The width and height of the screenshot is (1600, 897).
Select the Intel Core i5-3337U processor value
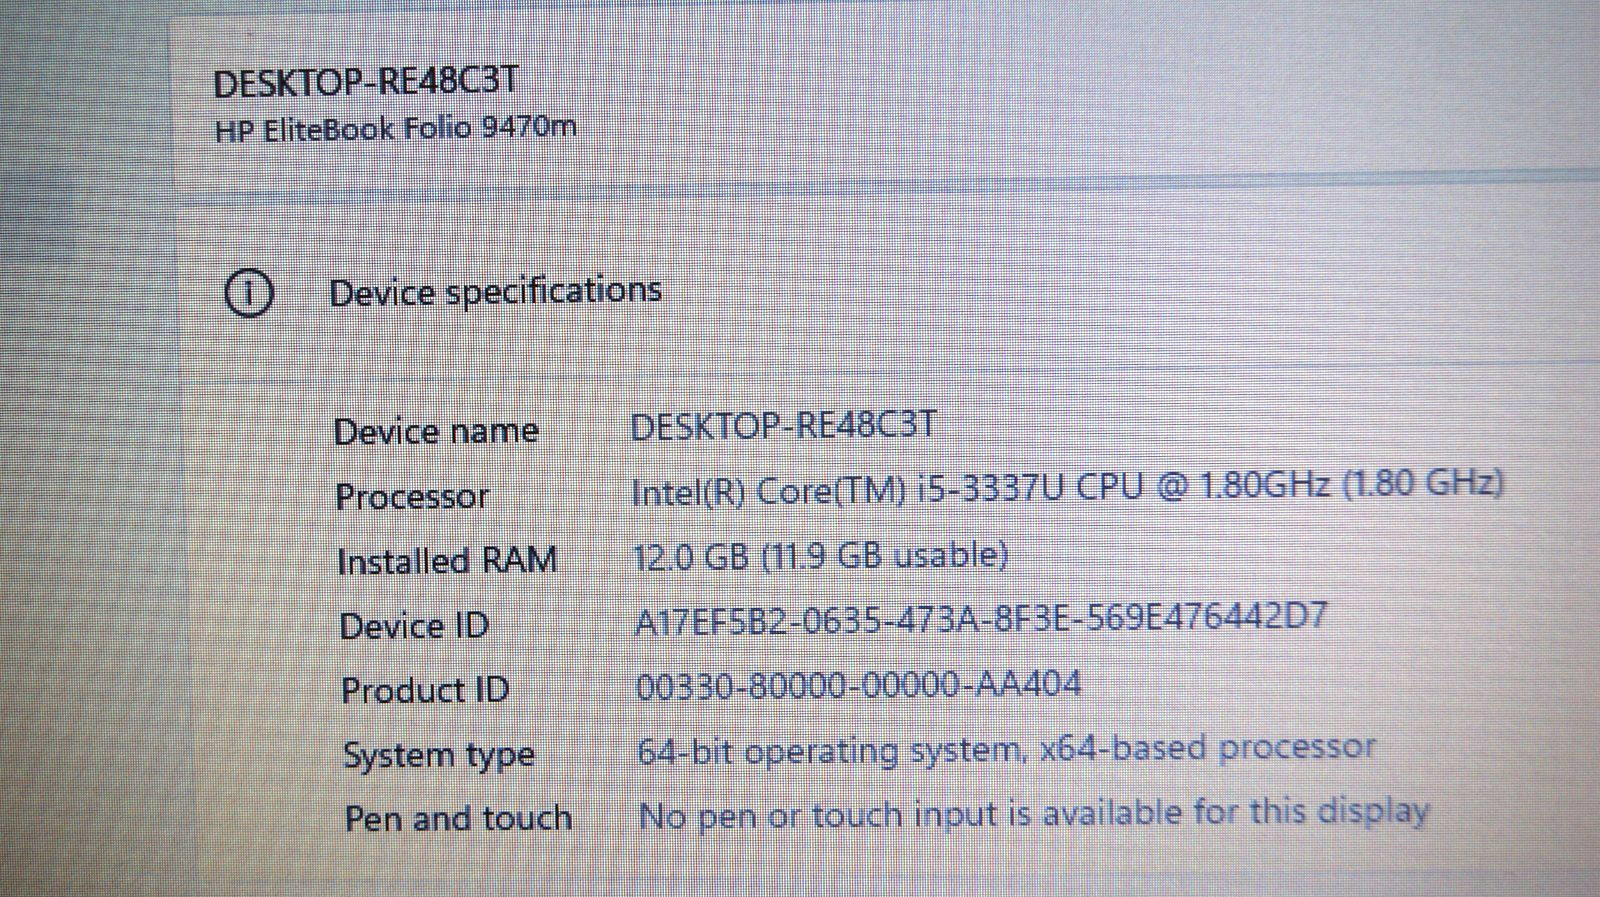[x=1068, y=487]
